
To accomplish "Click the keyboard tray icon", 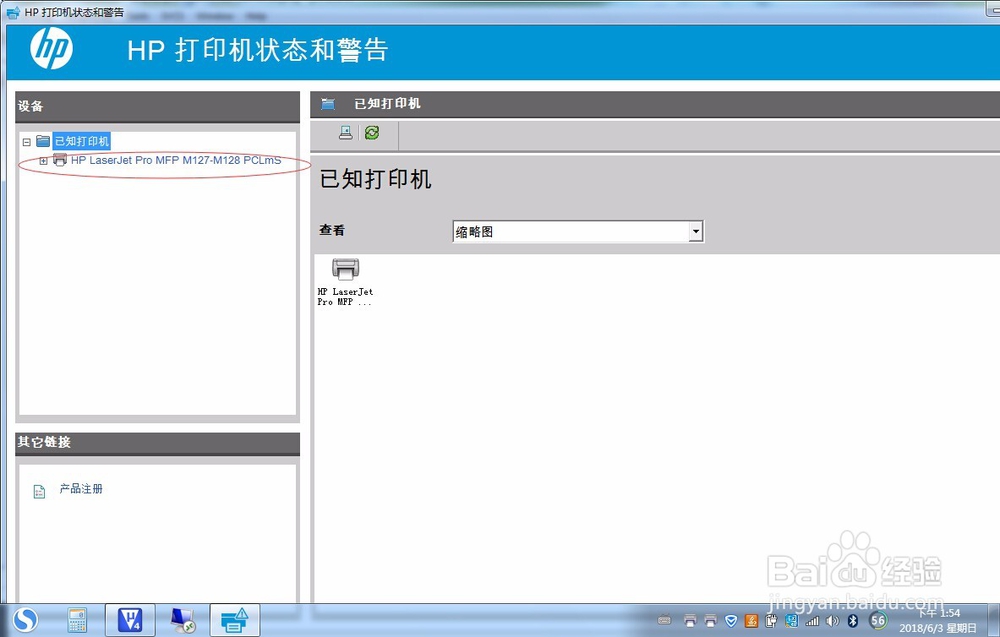I will coord(664,620).
